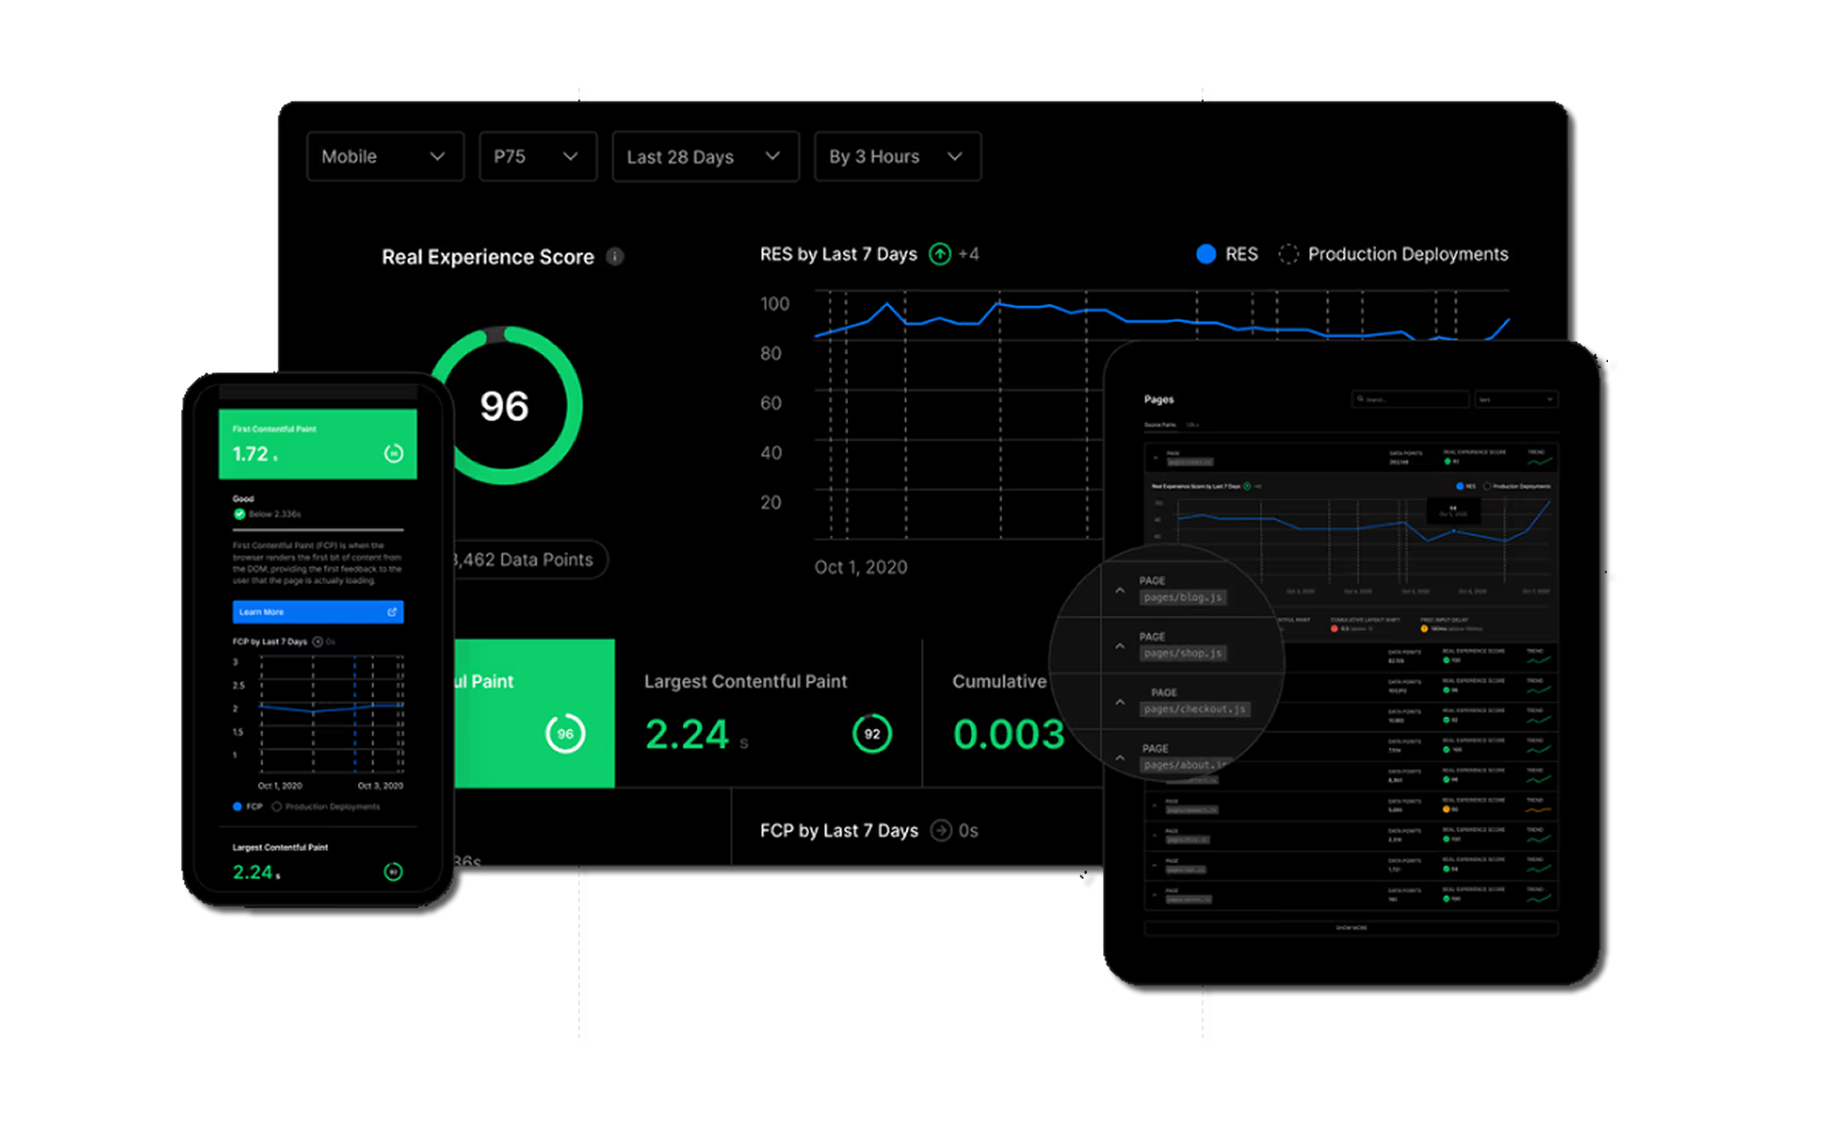Viewport: 1848px width, 1139px height.
Task: Click the green up-arrow trend icon beside RES by Last 7 Days
Action: (x=940, y=254)
